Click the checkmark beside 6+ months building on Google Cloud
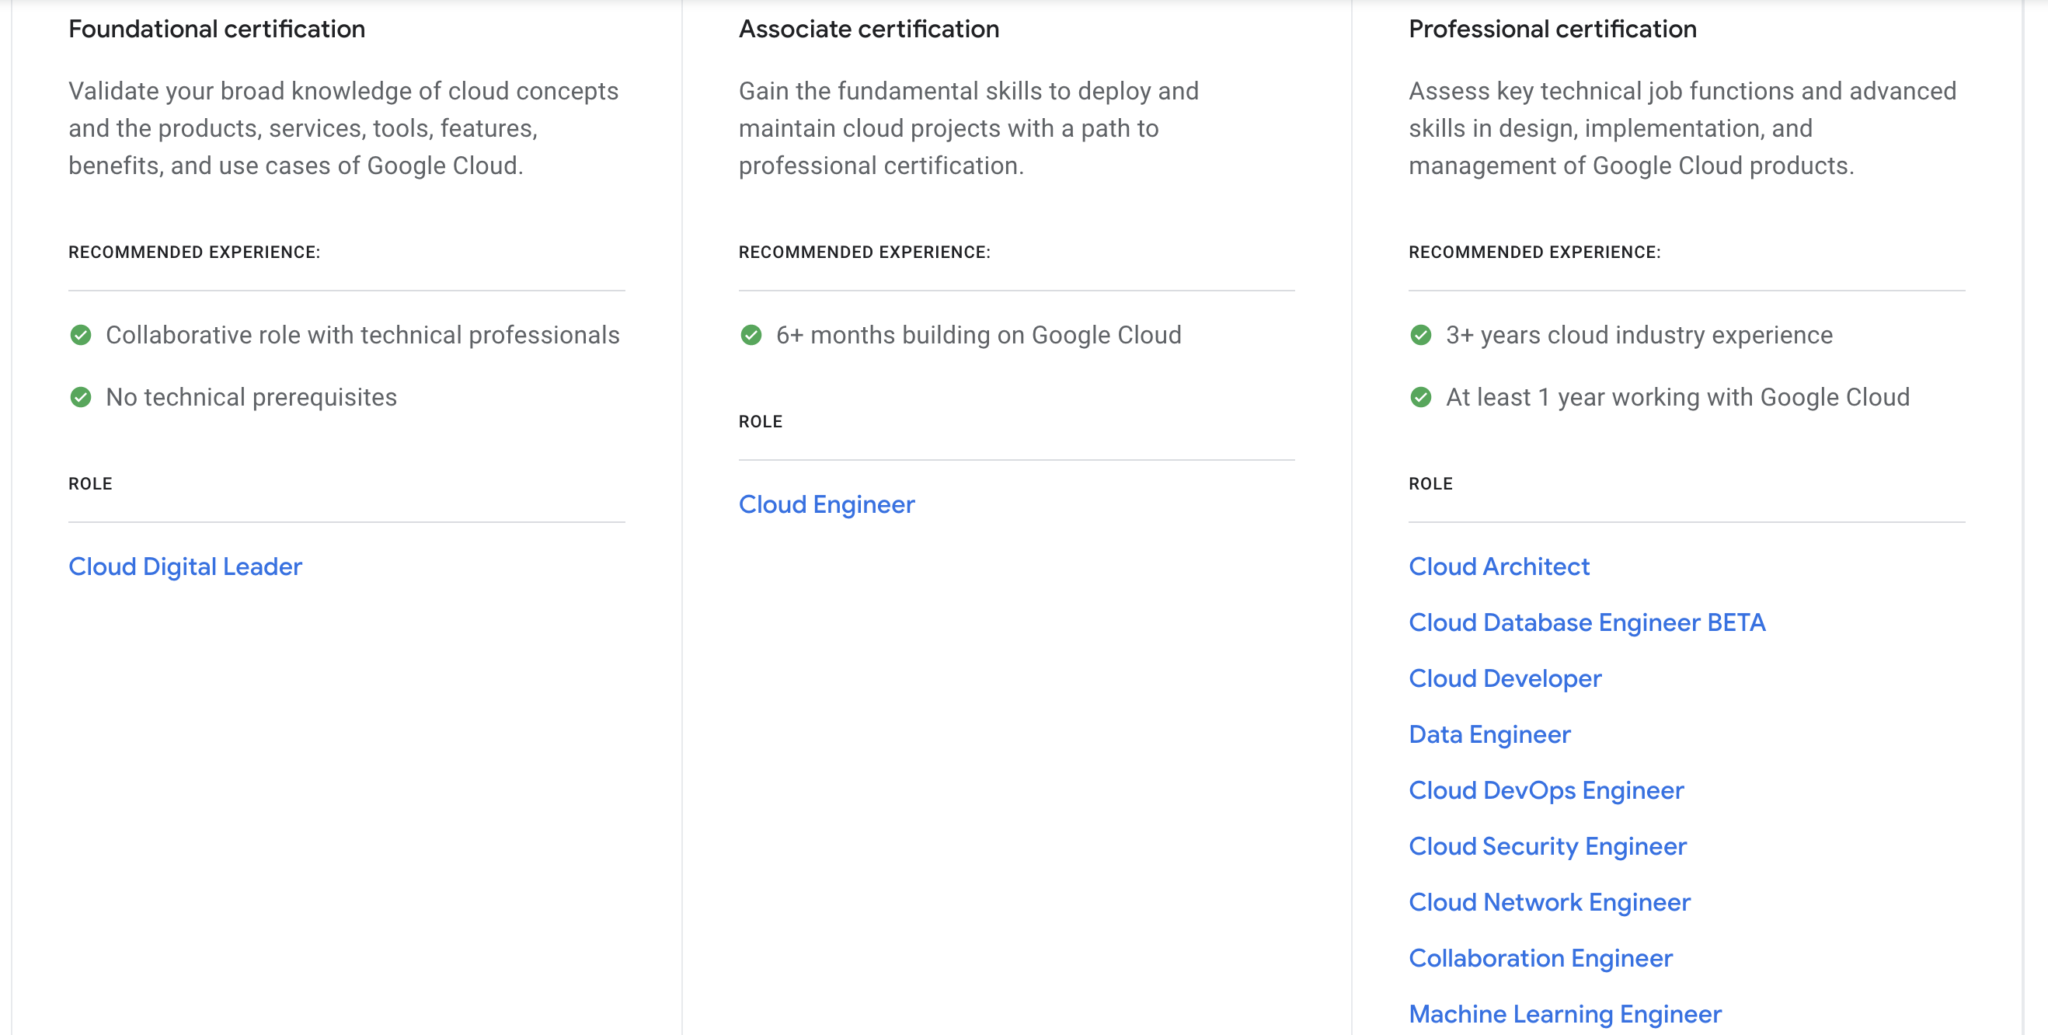Screen dimensions: 2048x1035 751,335
